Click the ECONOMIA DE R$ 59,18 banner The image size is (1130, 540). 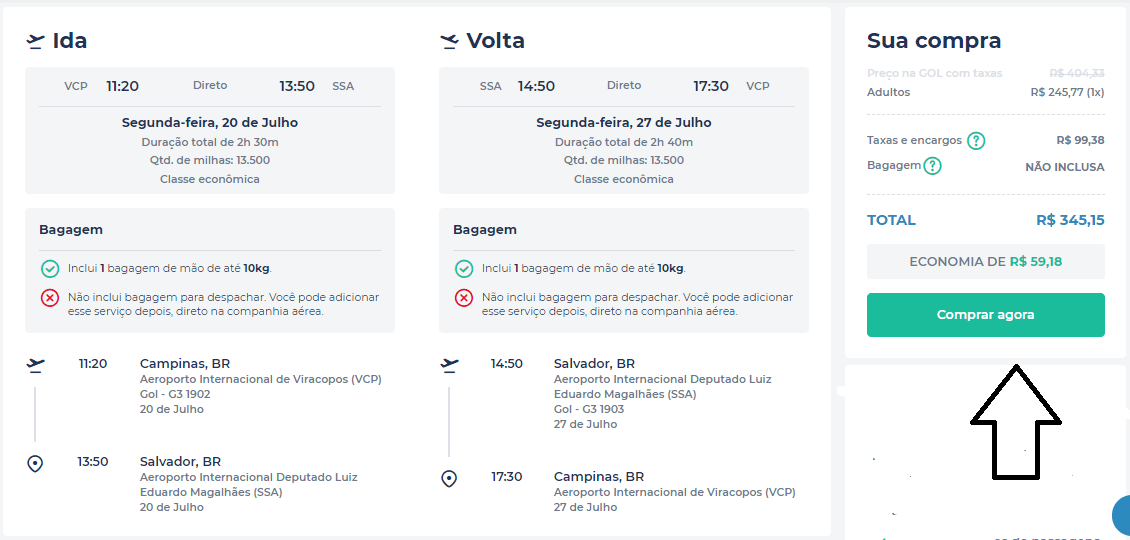tap(985, 262)
